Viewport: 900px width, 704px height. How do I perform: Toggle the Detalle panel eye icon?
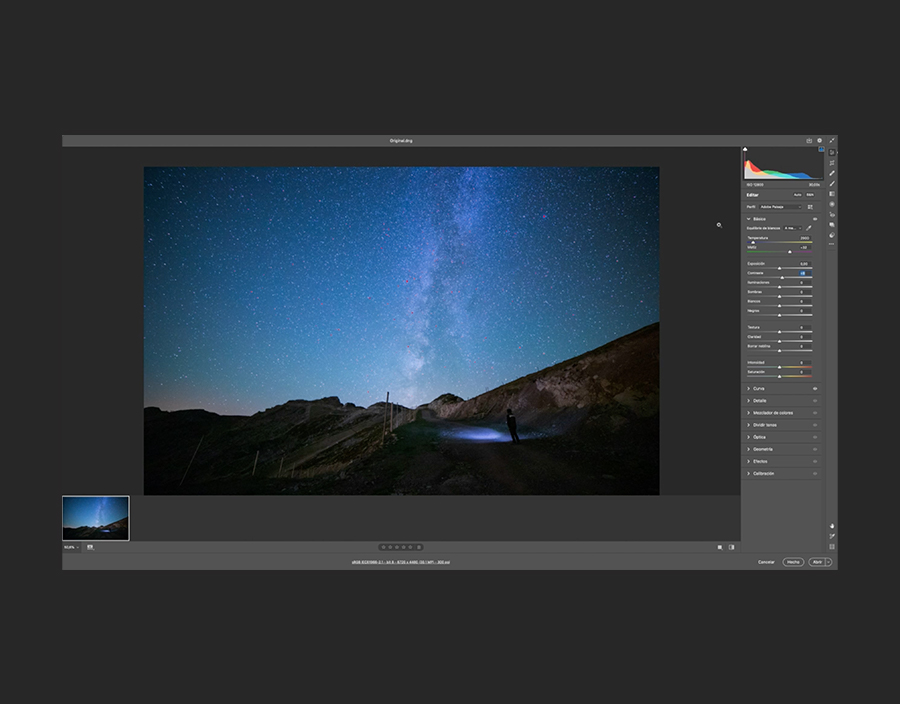click(815, 400)
